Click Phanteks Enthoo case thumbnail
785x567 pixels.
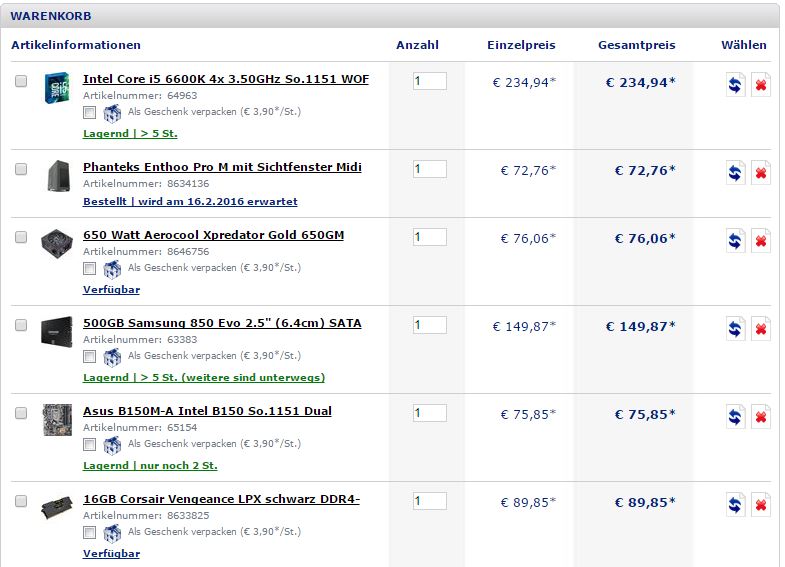59,176
